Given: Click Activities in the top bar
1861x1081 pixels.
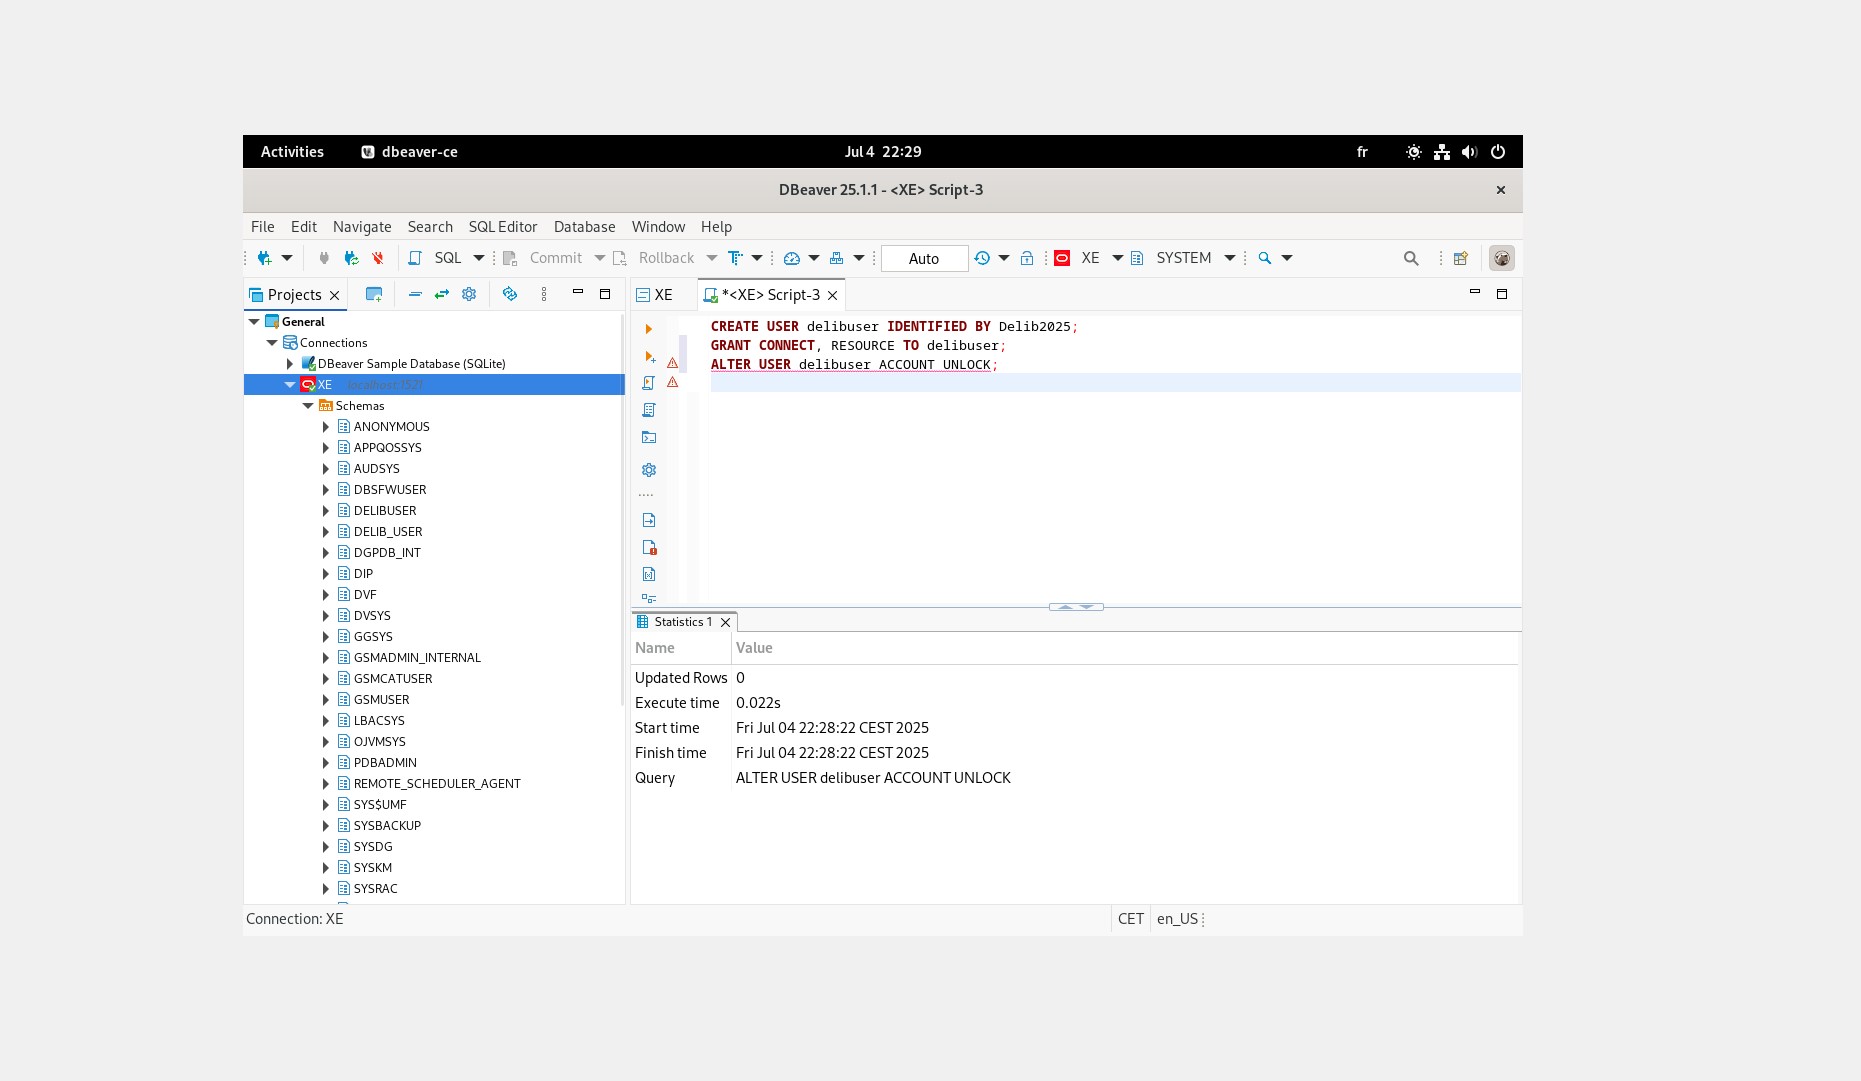Looking at the screenshot, I should 292,152.
